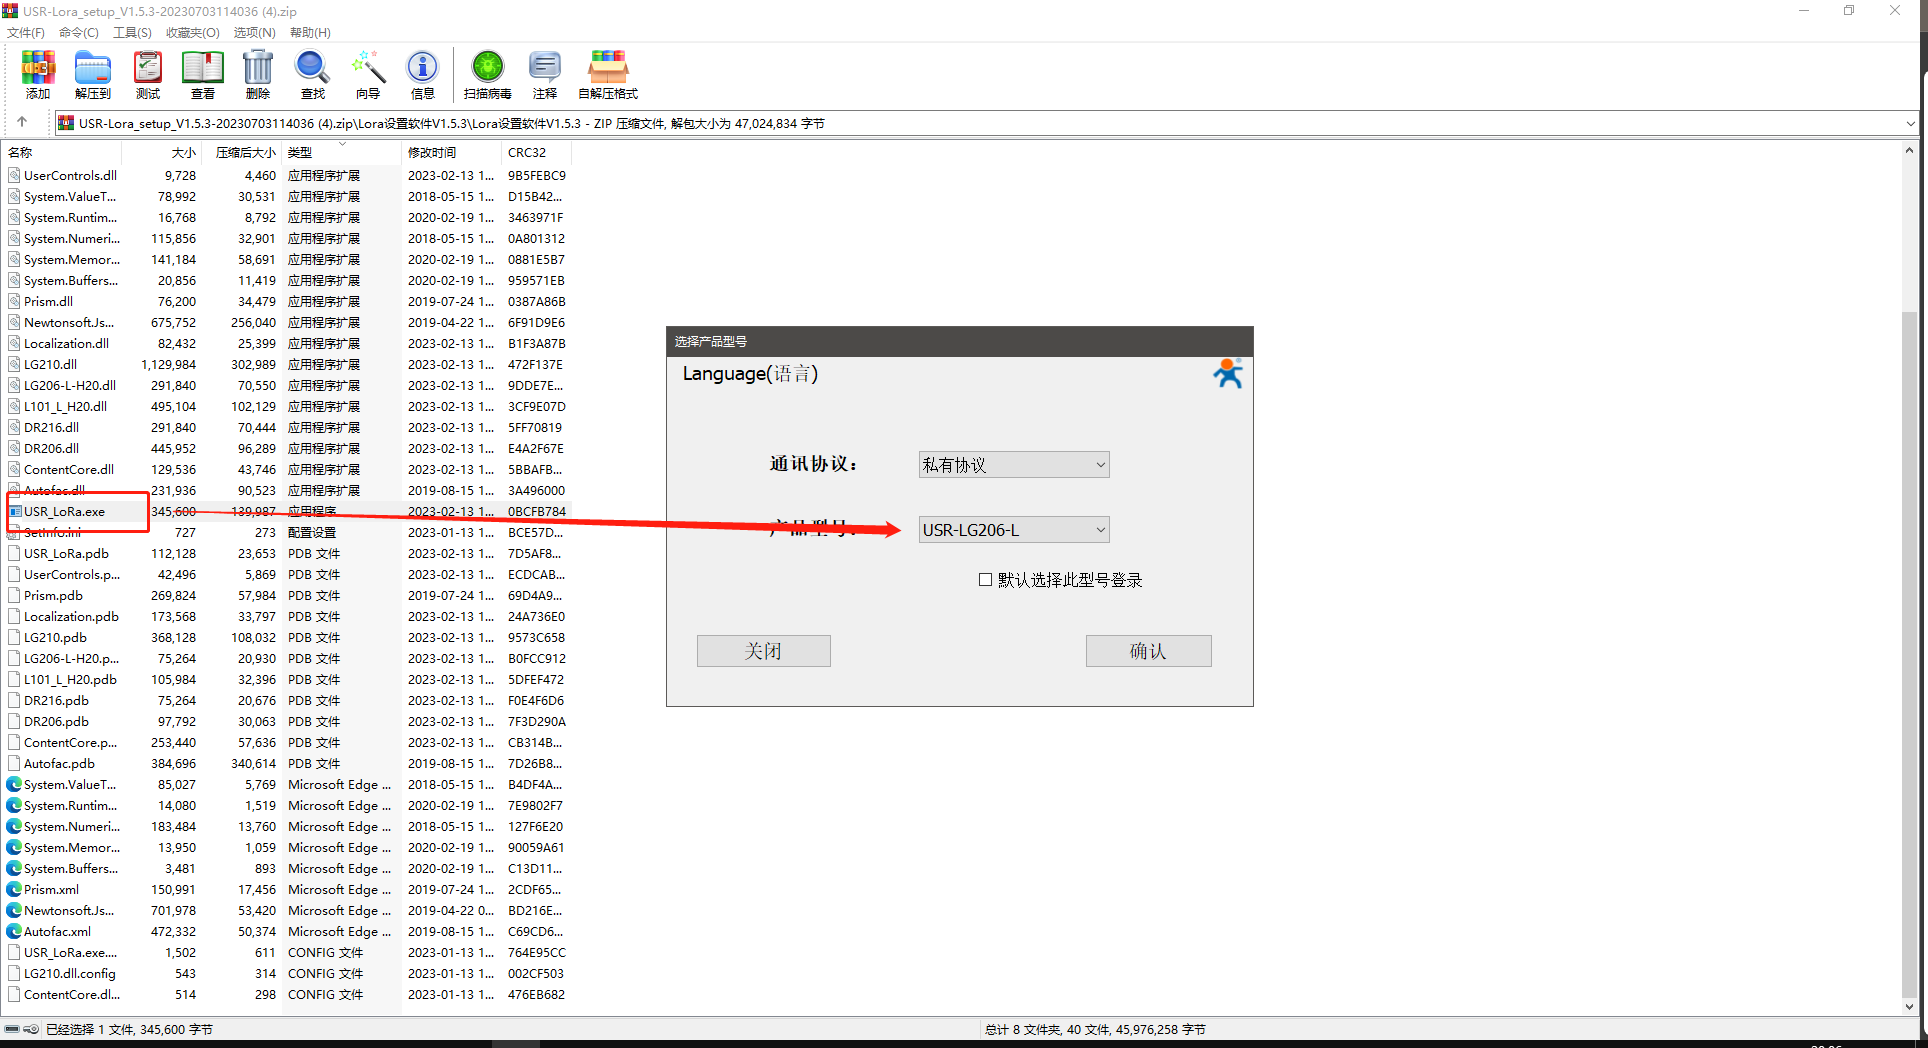Click the Autofac.xml Edge file icon

tap(14, 931)
